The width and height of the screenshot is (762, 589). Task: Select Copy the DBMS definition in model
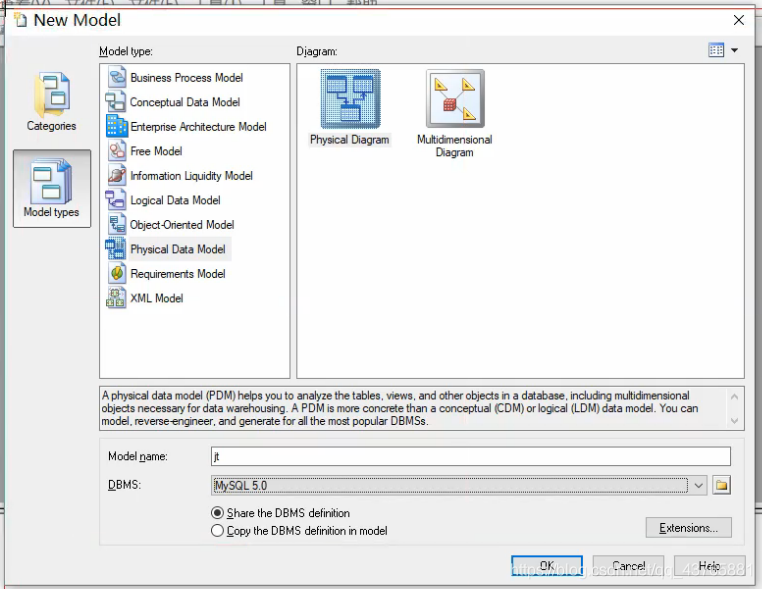pos(299,531)
